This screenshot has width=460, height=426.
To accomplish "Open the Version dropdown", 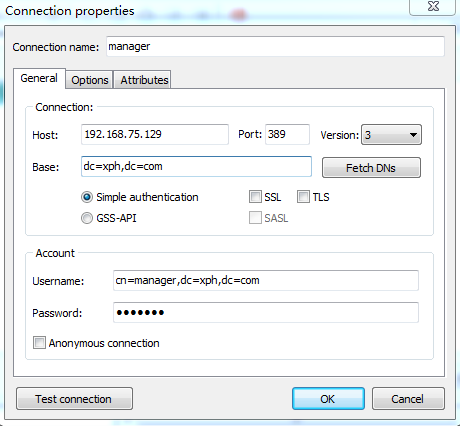I will (x=391, y=135).
